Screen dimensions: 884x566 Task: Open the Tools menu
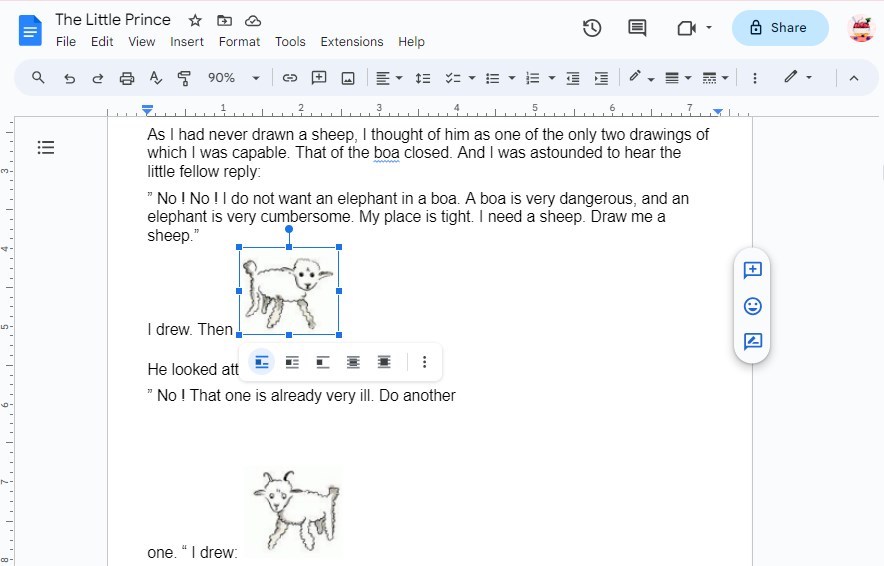click(290, 42)
